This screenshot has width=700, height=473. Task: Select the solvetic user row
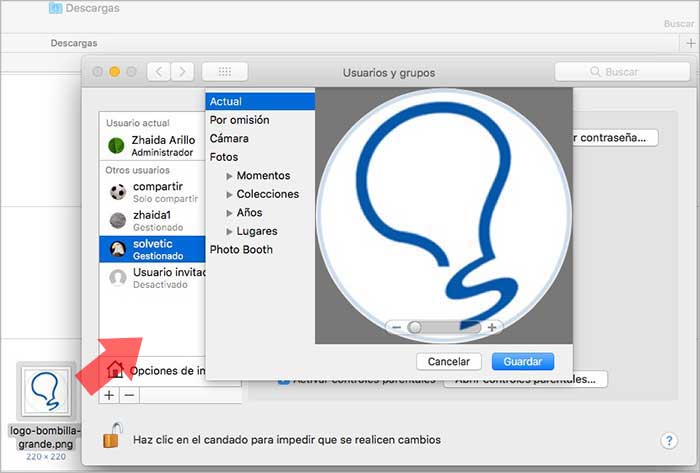[x=152, y=249]
